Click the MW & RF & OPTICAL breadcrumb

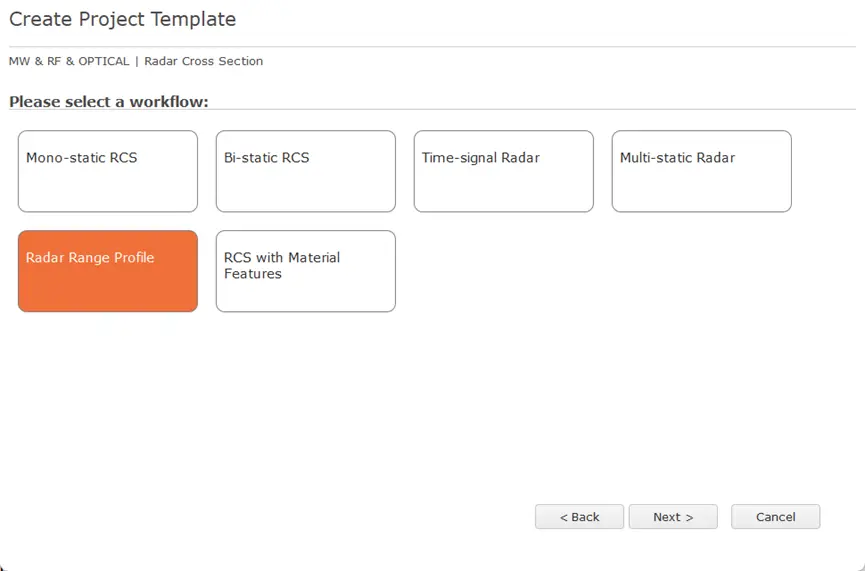(69, 61)
